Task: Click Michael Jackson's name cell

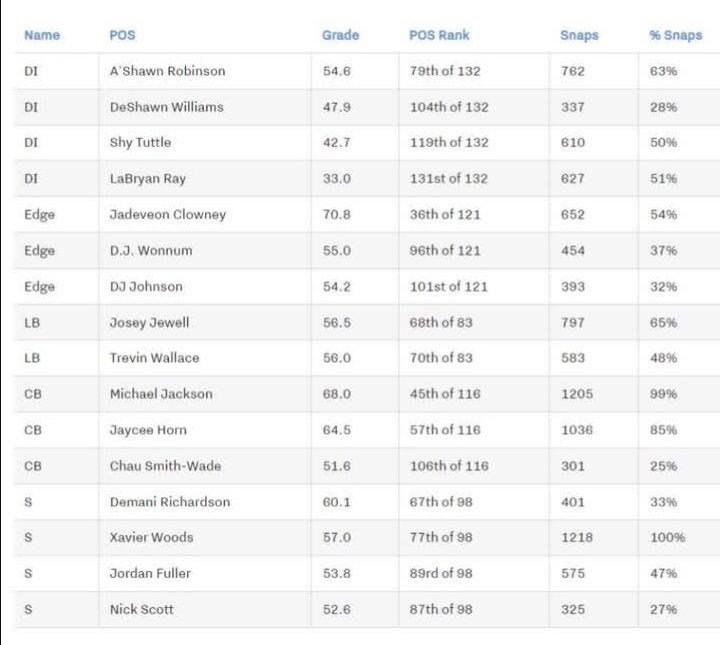Action: click(x=161, y=394)
